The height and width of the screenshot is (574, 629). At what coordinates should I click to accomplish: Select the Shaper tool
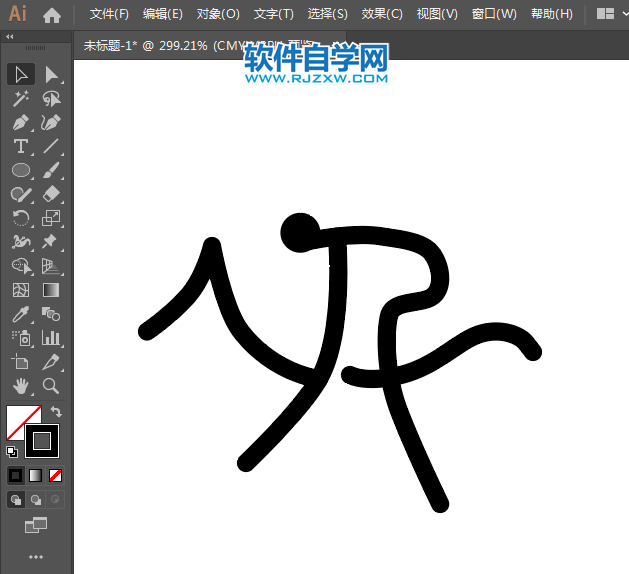pyautogui.click(x=21, y=194)
